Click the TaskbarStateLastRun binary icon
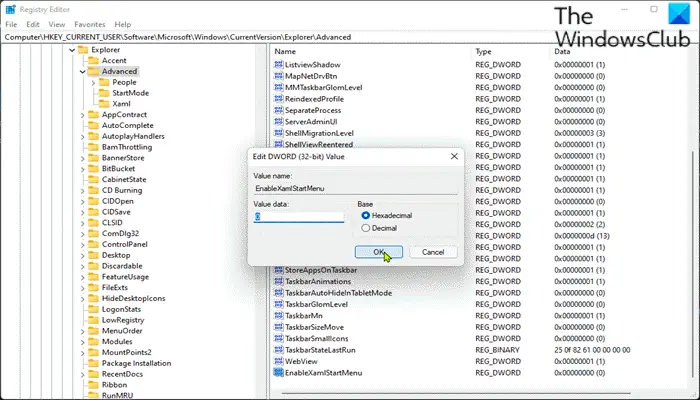Viewport: 700px width, 400px height. point(279,350)
